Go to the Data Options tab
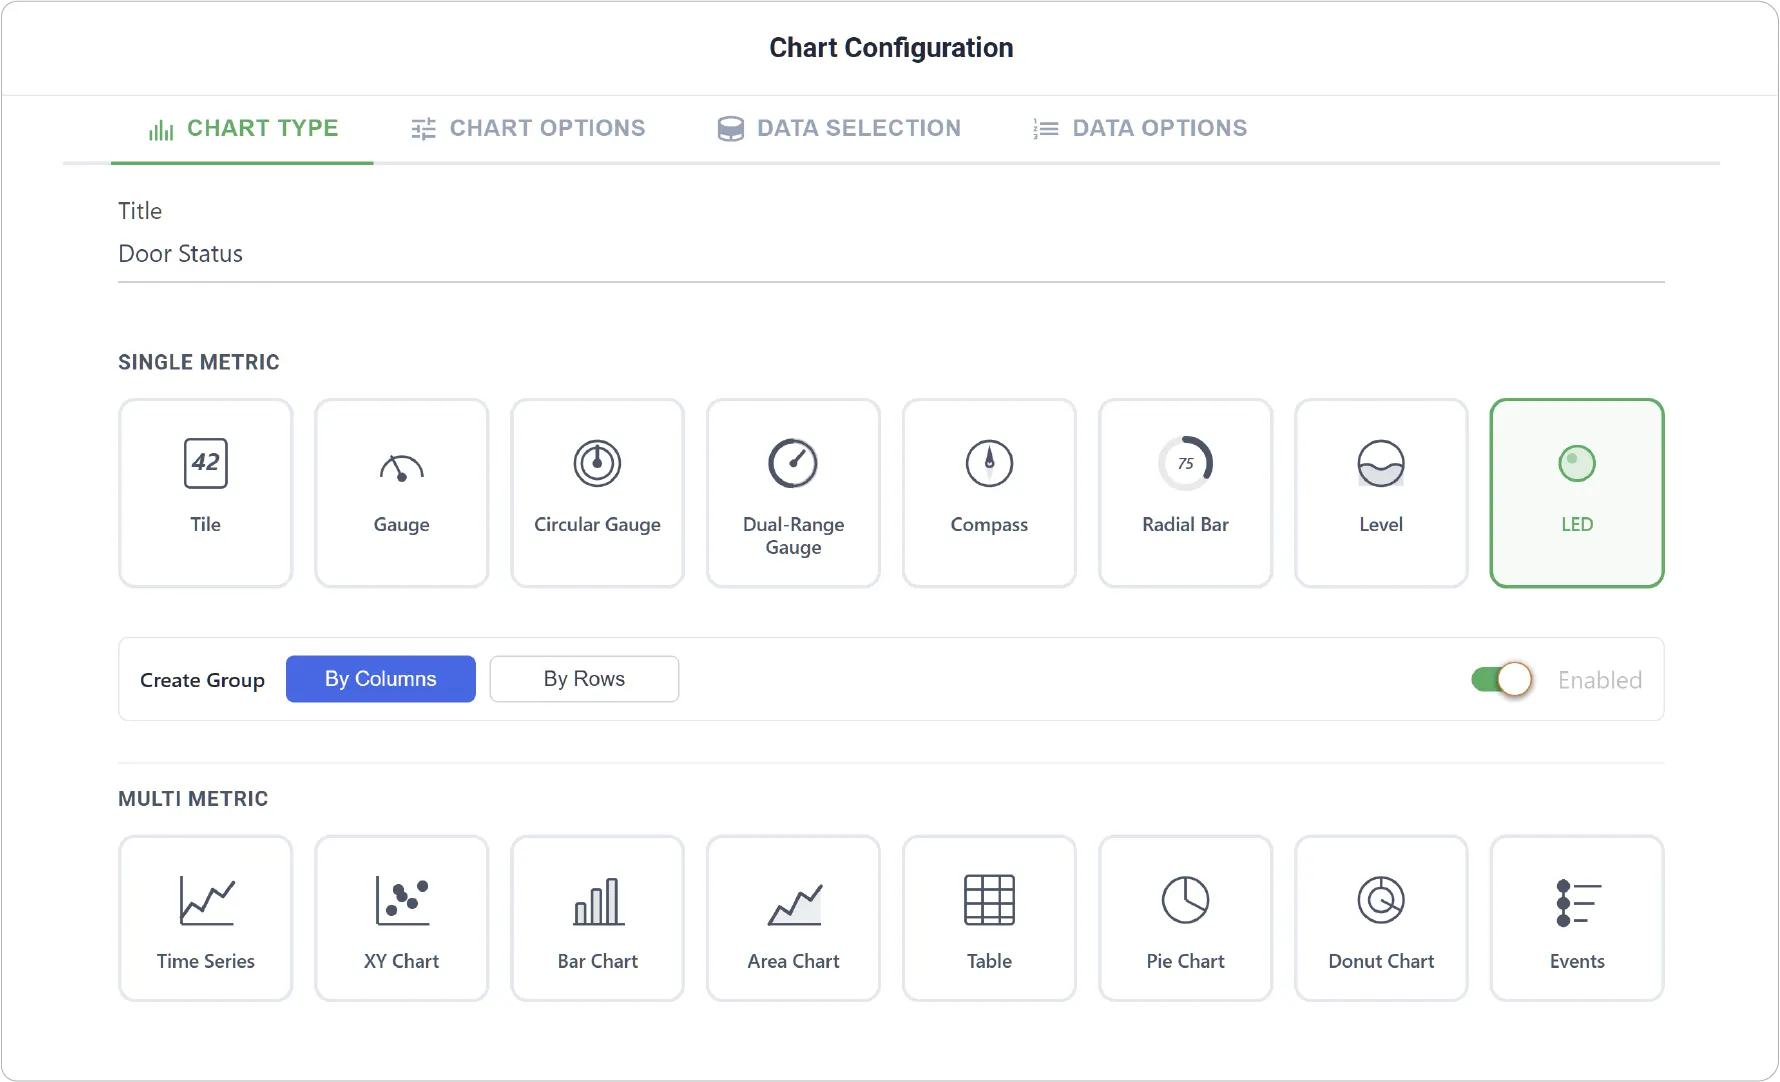This screenshot has height=1082, width=1780. tap(1140, 128)
